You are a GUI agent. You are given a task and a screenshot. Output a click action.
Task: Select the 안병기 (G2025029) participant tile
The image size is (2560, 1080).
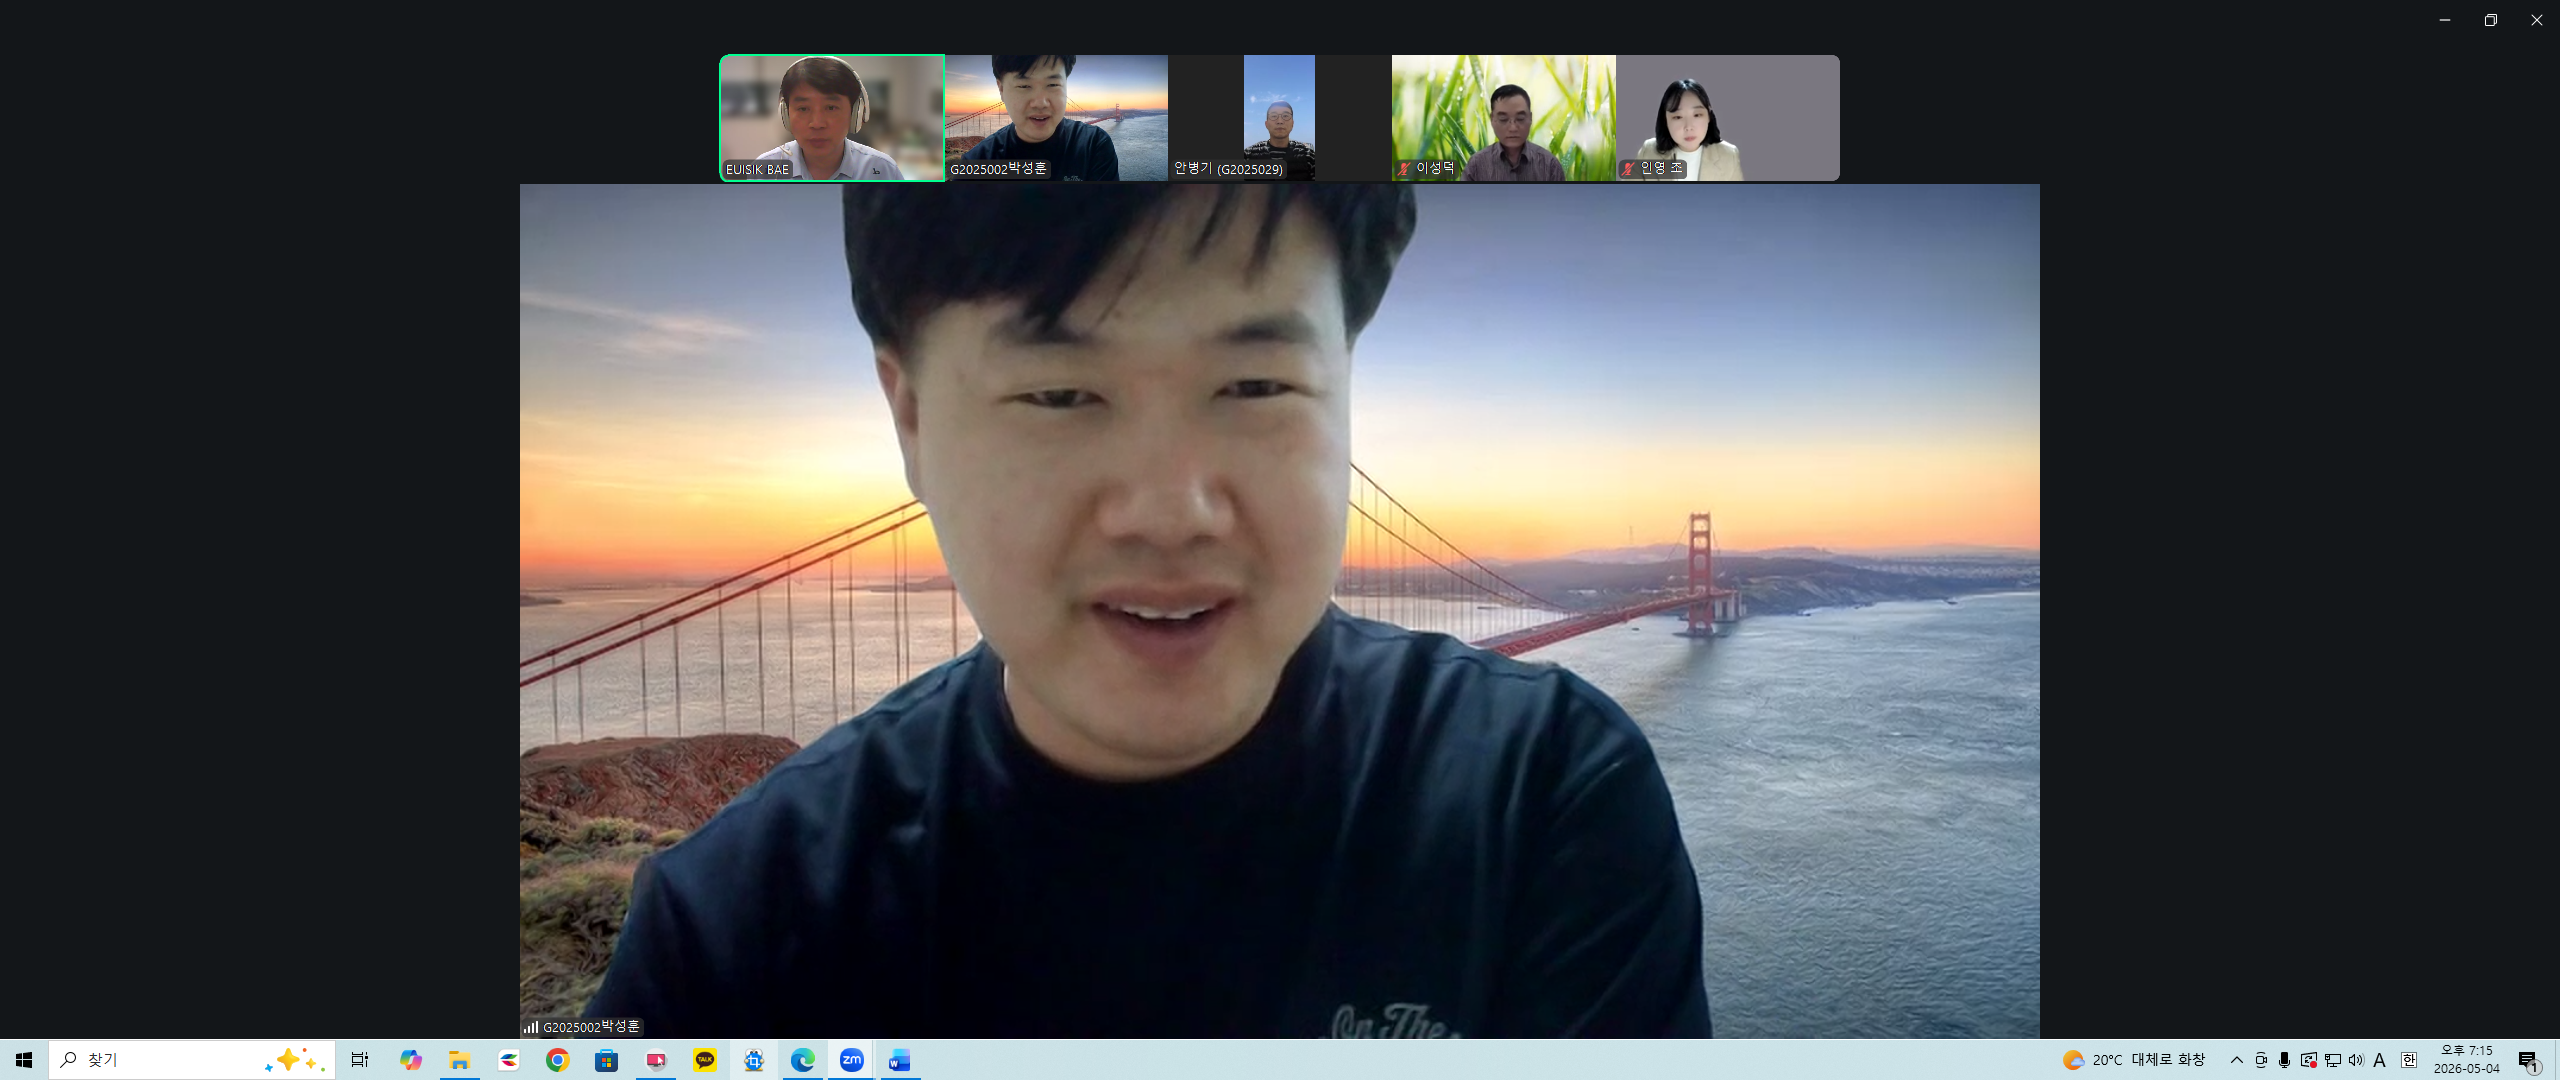pos(1280,118)
